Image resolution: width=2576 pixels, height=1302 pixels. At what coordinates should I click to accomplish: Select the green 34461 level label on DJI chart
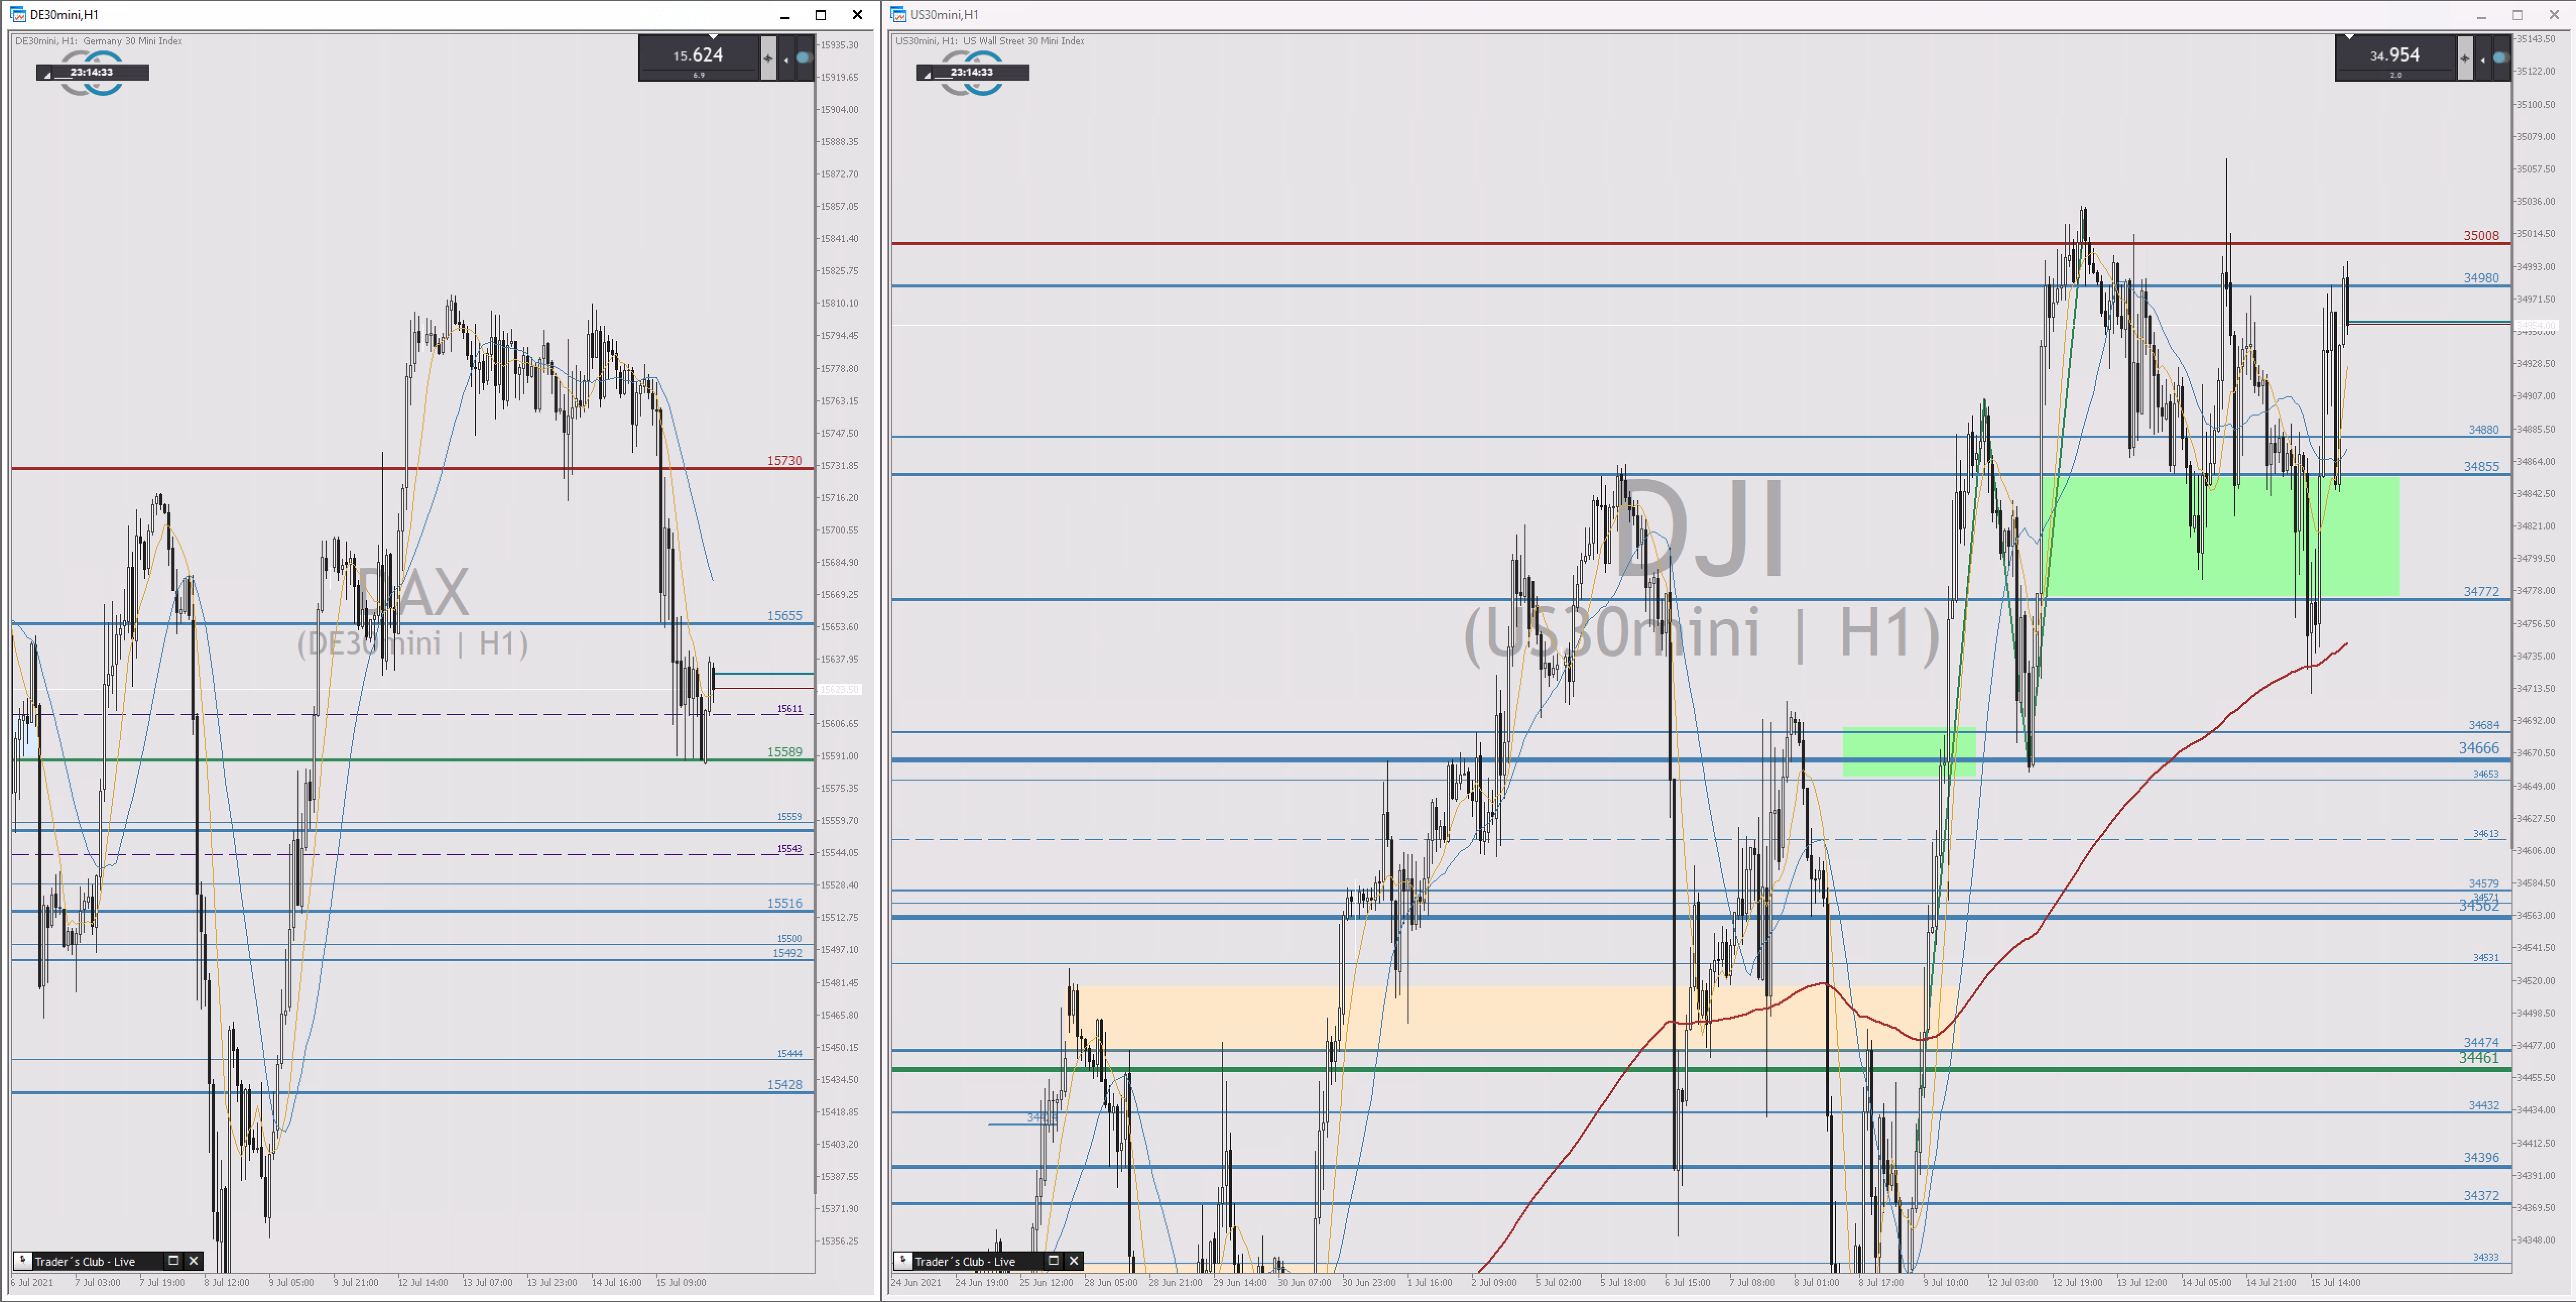(x=2478, y=1057)
